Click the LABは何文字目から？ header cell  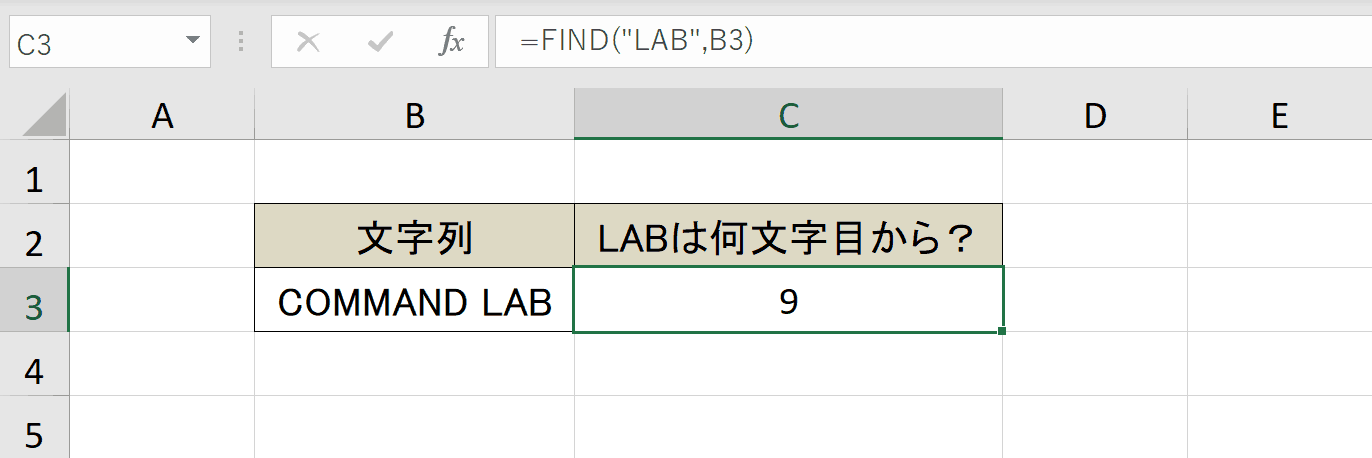(x=789, y=236)
